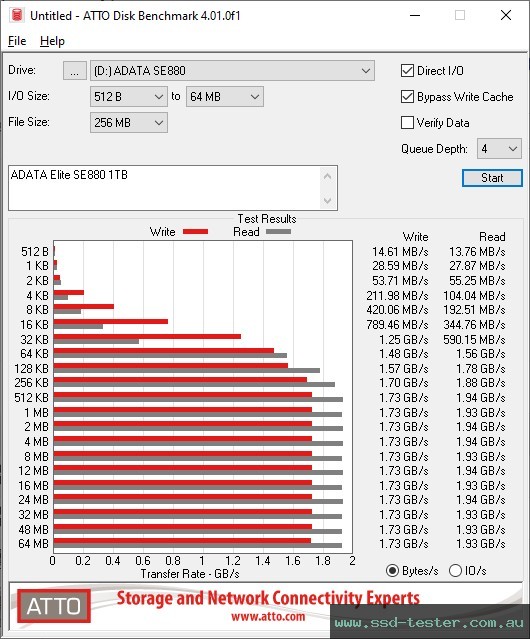Image resolution: width=530 pixels, height=639 pixels.
Task: Click the drive browse '...' button
Action: point(75,71)
